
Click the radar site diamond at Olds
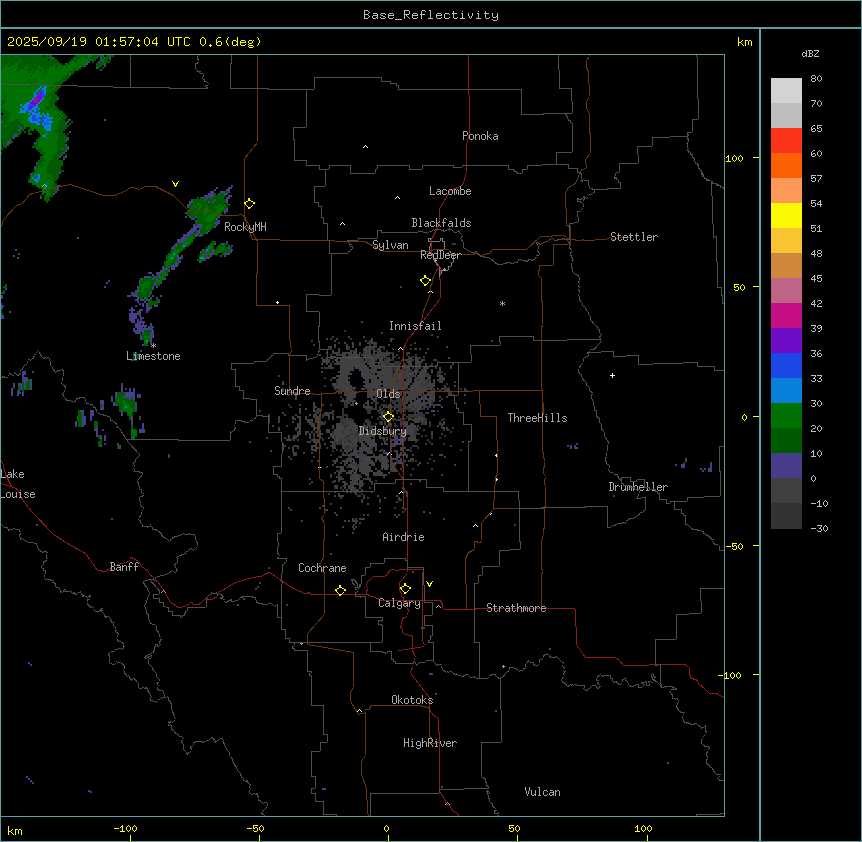(x=388, y=417)
